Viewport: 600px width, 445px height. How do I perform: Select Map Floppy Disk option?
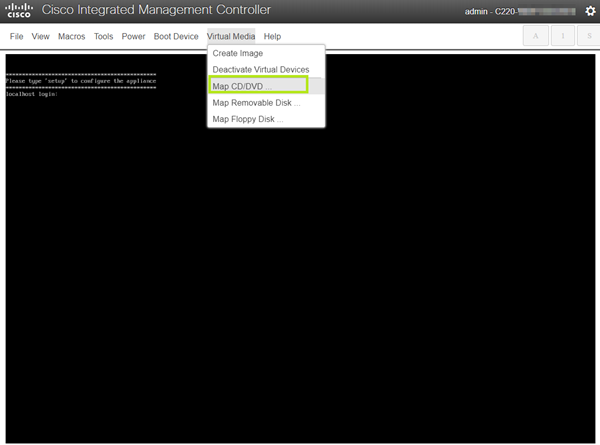[x=266, y=119]
